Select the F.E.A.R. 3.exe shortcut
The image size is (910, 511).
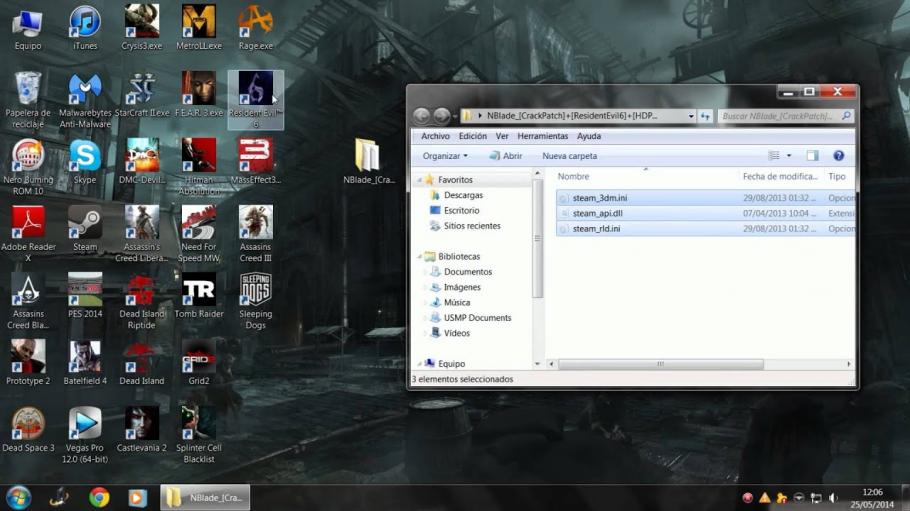tap(198, 95)
